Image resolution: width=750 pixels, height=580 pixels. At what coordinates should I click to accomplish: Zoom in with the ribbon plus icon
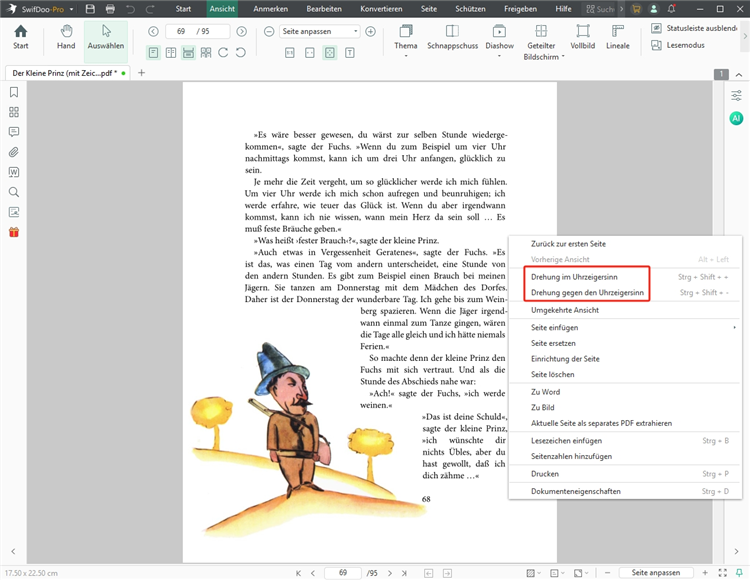click(x=370, y=32)
